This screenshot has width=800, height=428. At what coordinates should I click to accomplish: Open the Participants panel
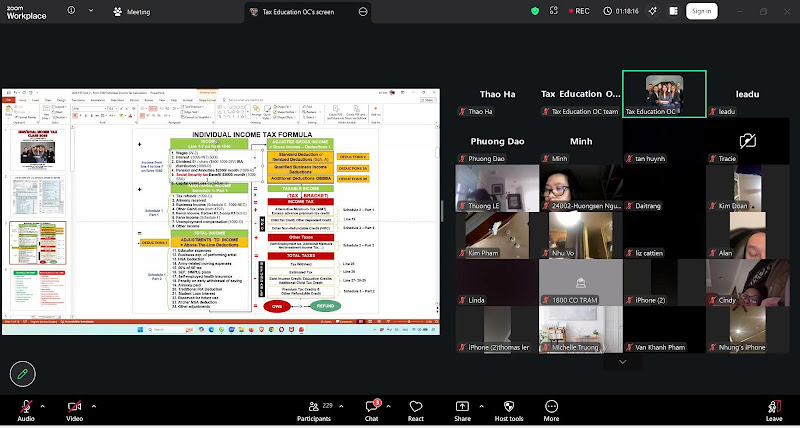pos(314,411)
